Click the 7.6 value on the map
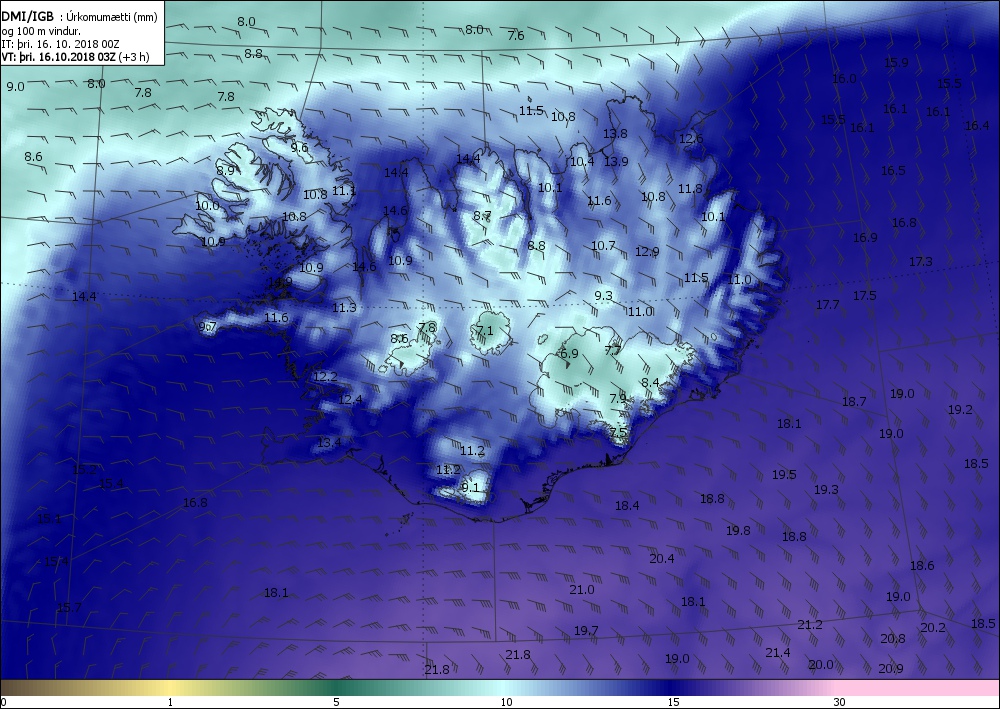Image resolution: width=1000 pixels, height=709 pixels. point(516,36)
